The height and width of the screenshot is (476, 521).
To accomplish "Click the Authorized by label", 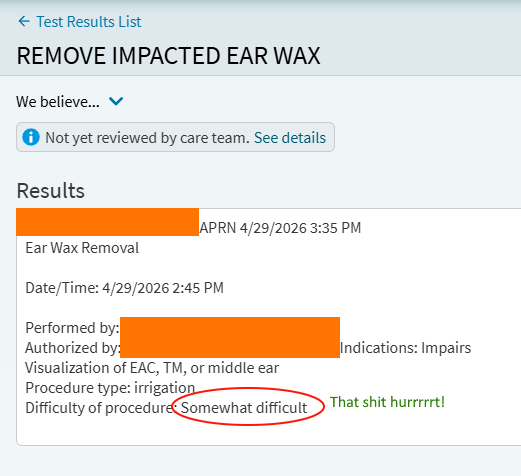I will [73, 348].
